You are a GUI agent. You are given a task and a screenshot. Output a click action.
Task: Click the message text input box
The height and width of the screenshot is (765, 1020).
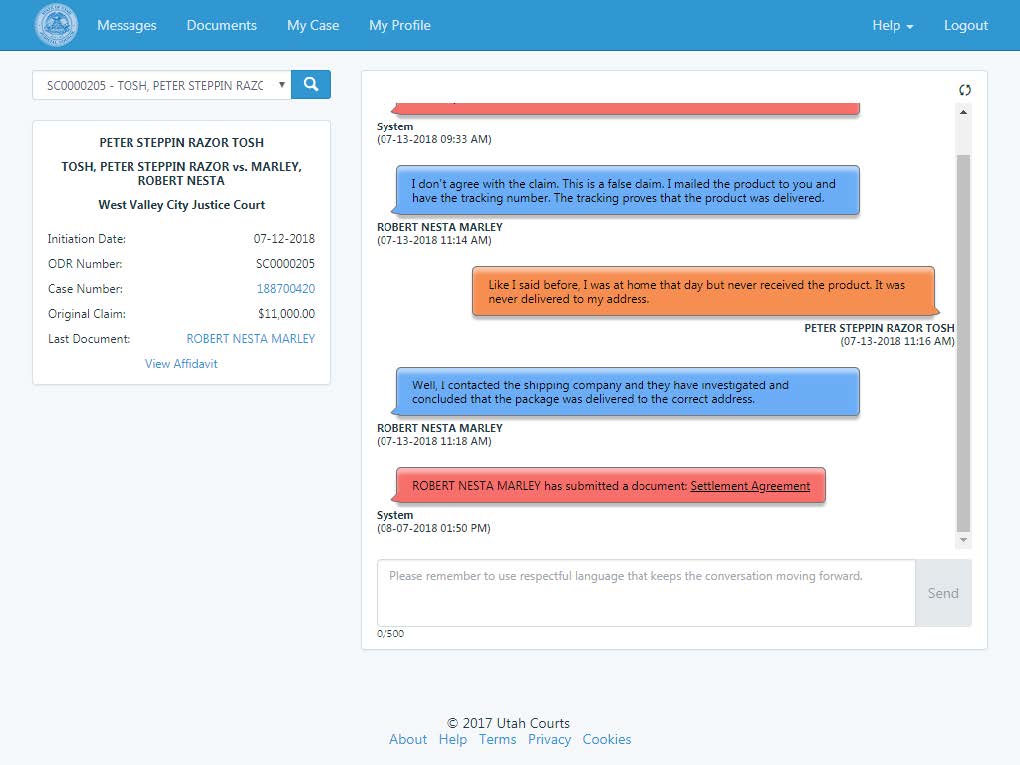[645, 593]
